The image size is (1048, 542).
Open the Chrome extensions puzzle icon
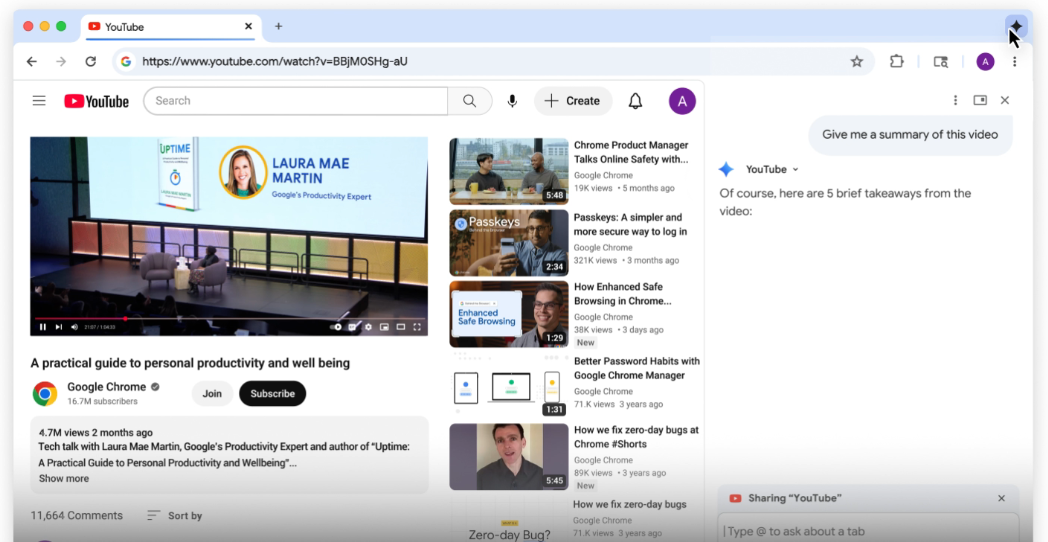pyautogui.click(x=896, y=61)
